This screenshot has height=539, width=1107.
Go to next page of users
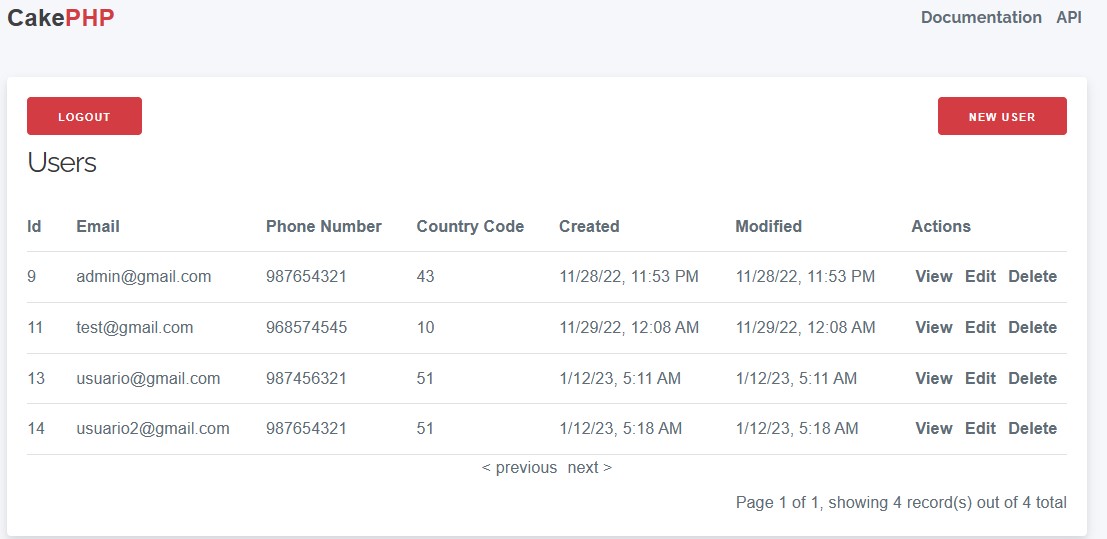pyautogui.click(x=589, y=468)
